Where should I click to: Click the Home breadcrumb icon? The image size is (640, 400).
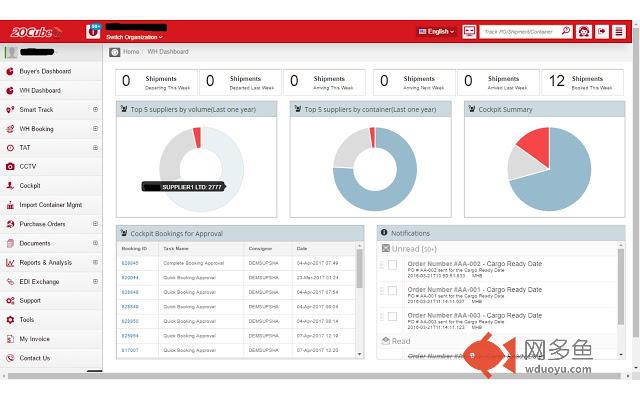point(114,51)
